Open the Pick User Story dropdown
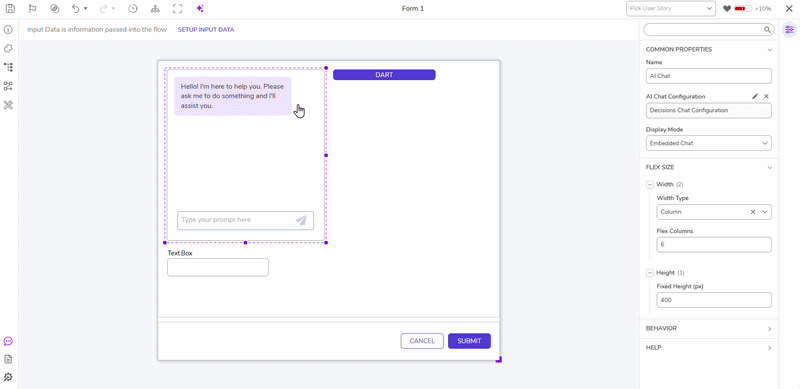Screen dimensions: 800x389 (671, 9)
